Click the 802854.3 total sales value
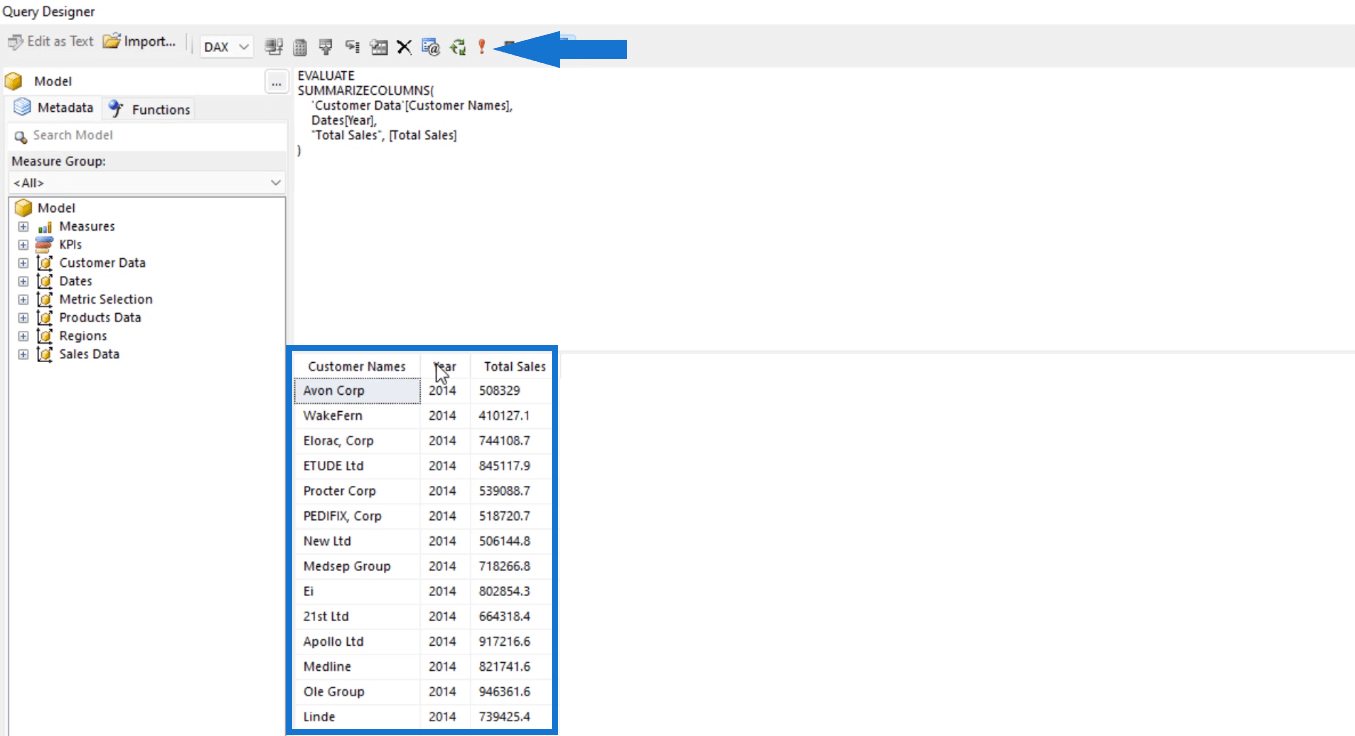Screen dimensions: 1355x736 [511, 591]
